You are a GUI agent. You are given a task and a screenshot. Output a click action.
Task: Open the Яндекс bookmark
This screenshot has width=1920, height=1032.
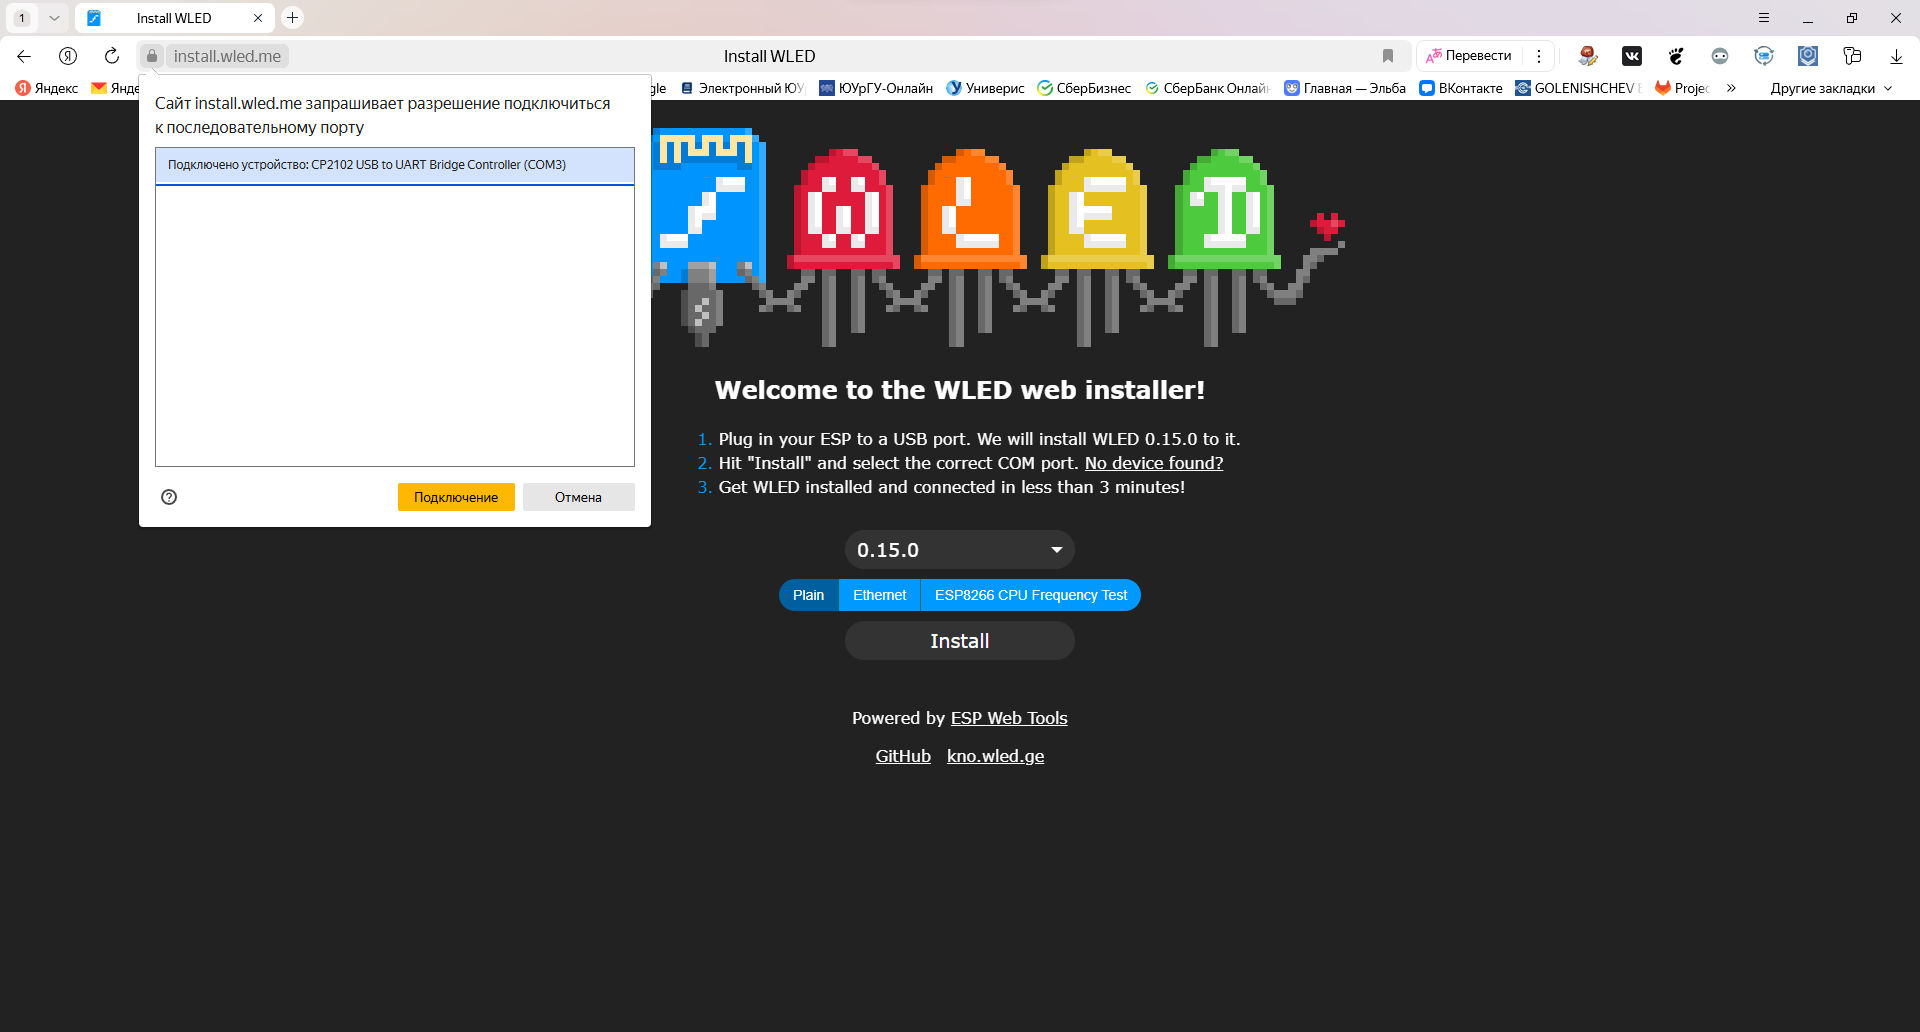tap(47, 88)
